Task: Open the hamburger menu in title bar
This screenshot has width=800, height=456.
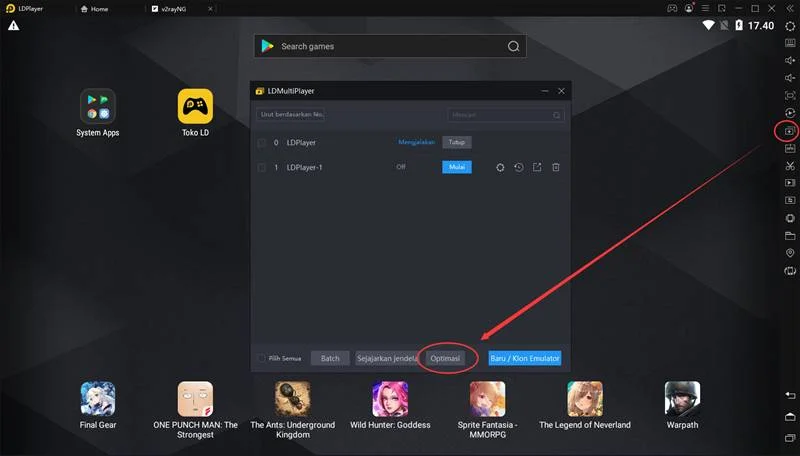Action: (705, 9)
